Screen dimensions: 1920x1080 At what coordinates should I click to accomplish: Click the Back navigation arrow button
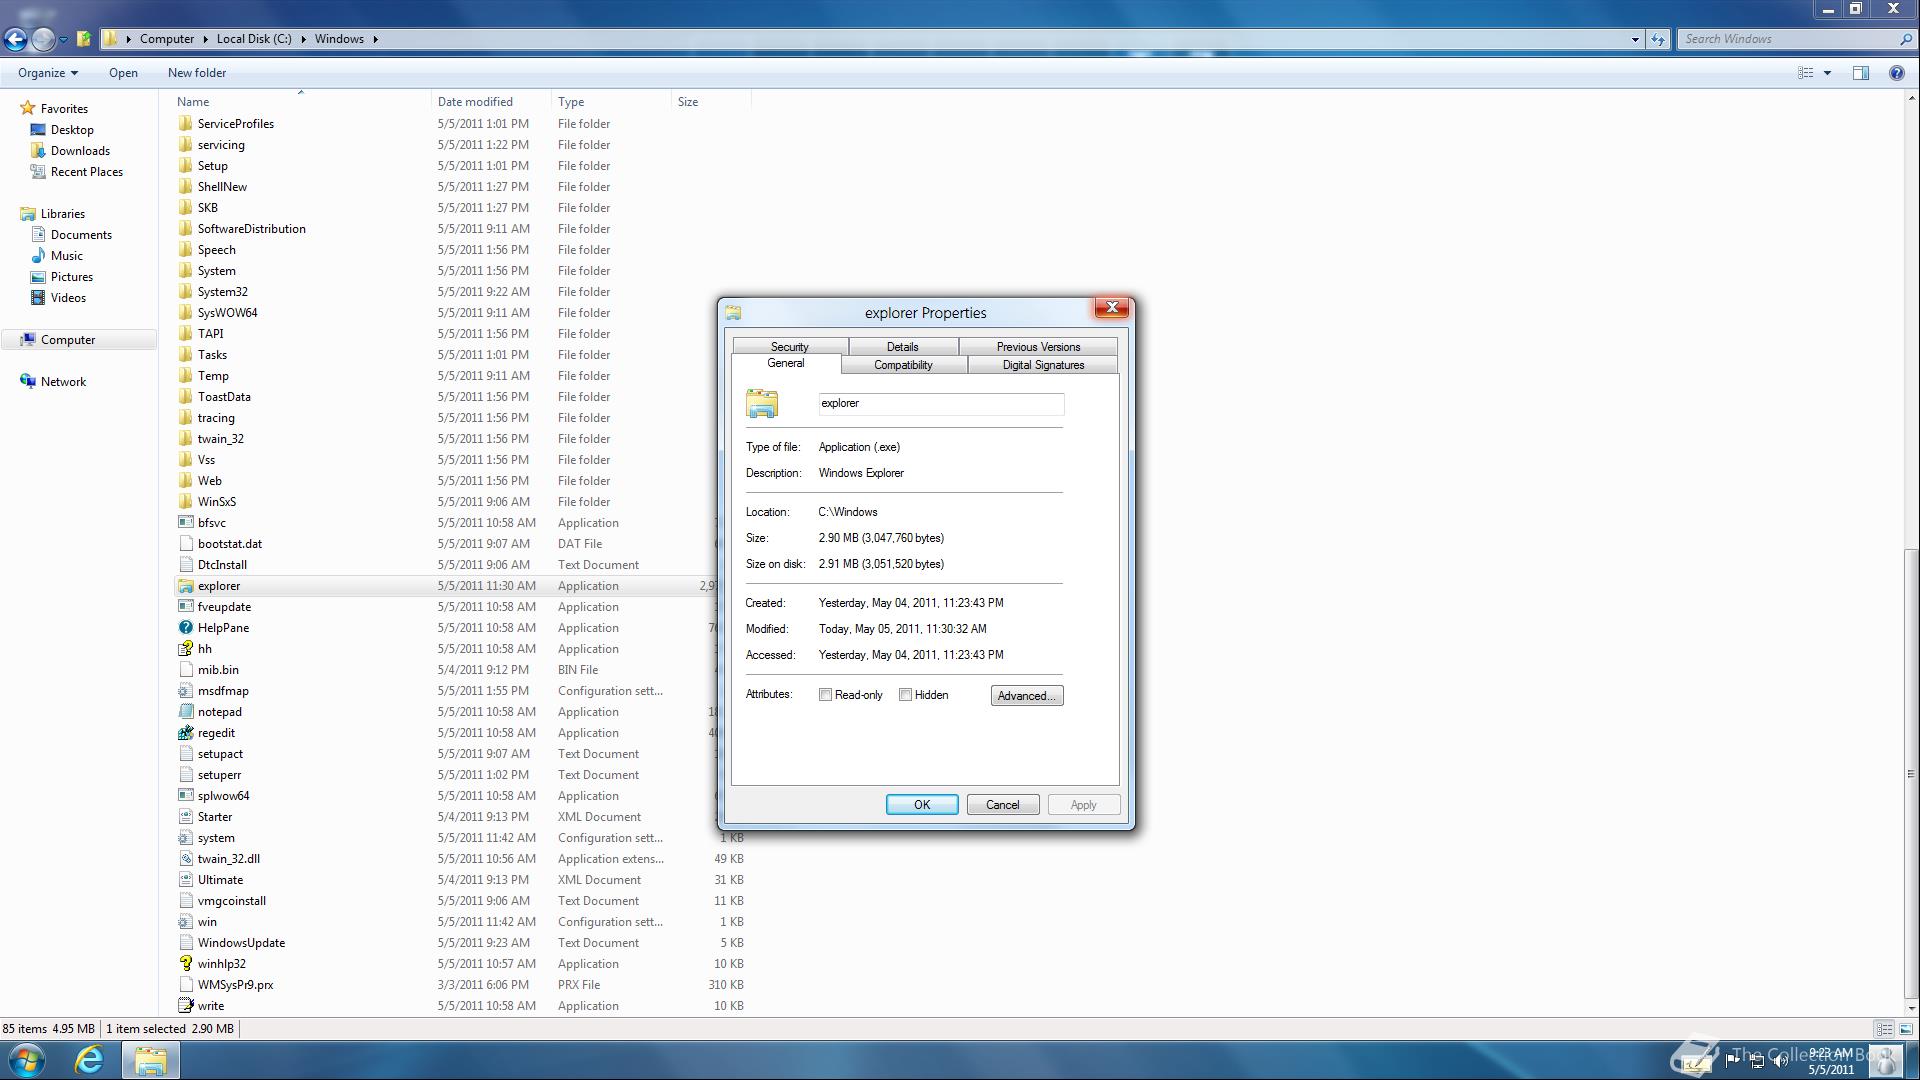pos(15,39)
